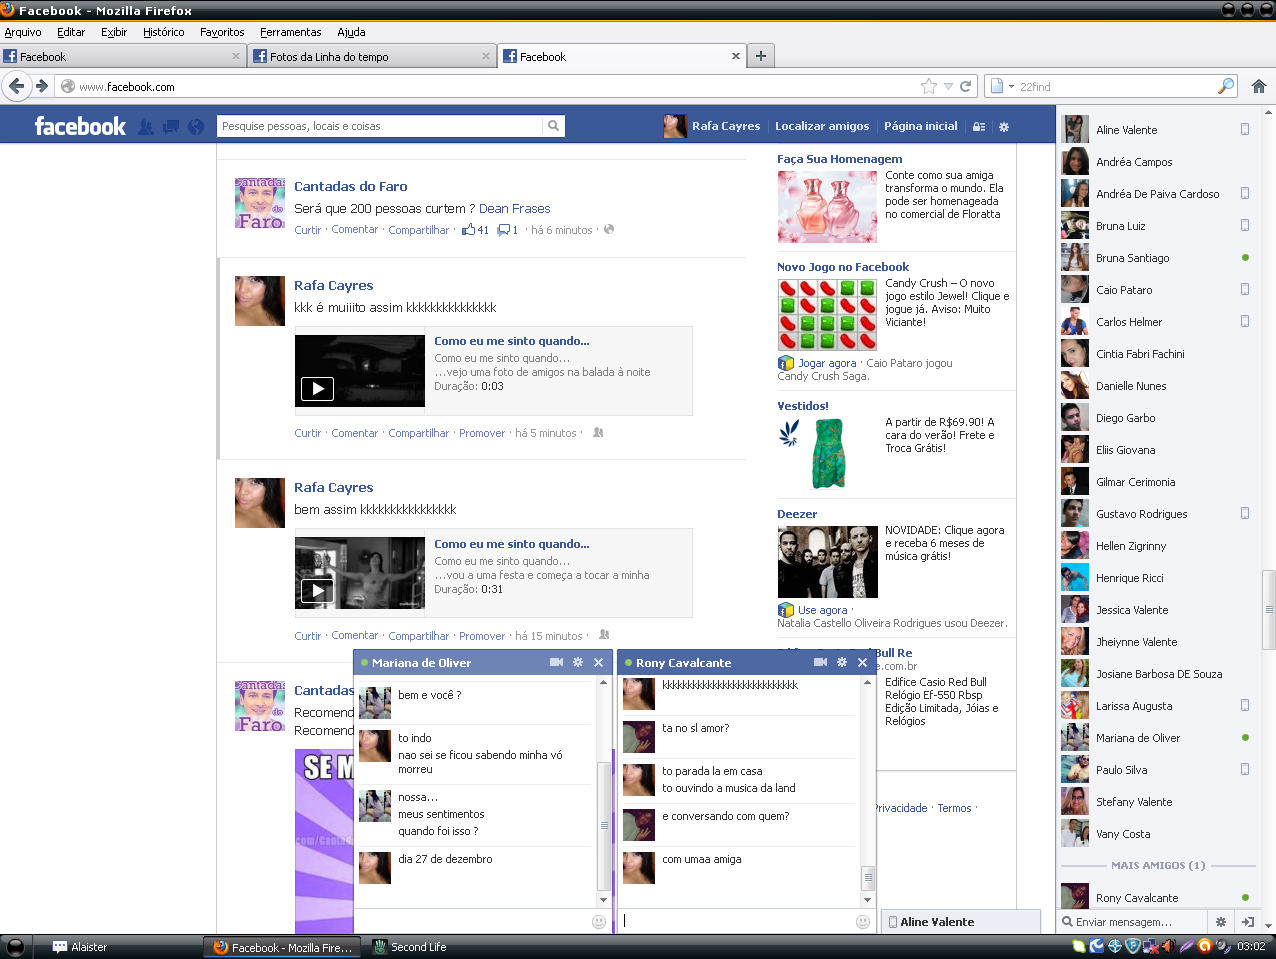
Task: Click Rony Cavalcante chat message input
Action: (736, 921)
